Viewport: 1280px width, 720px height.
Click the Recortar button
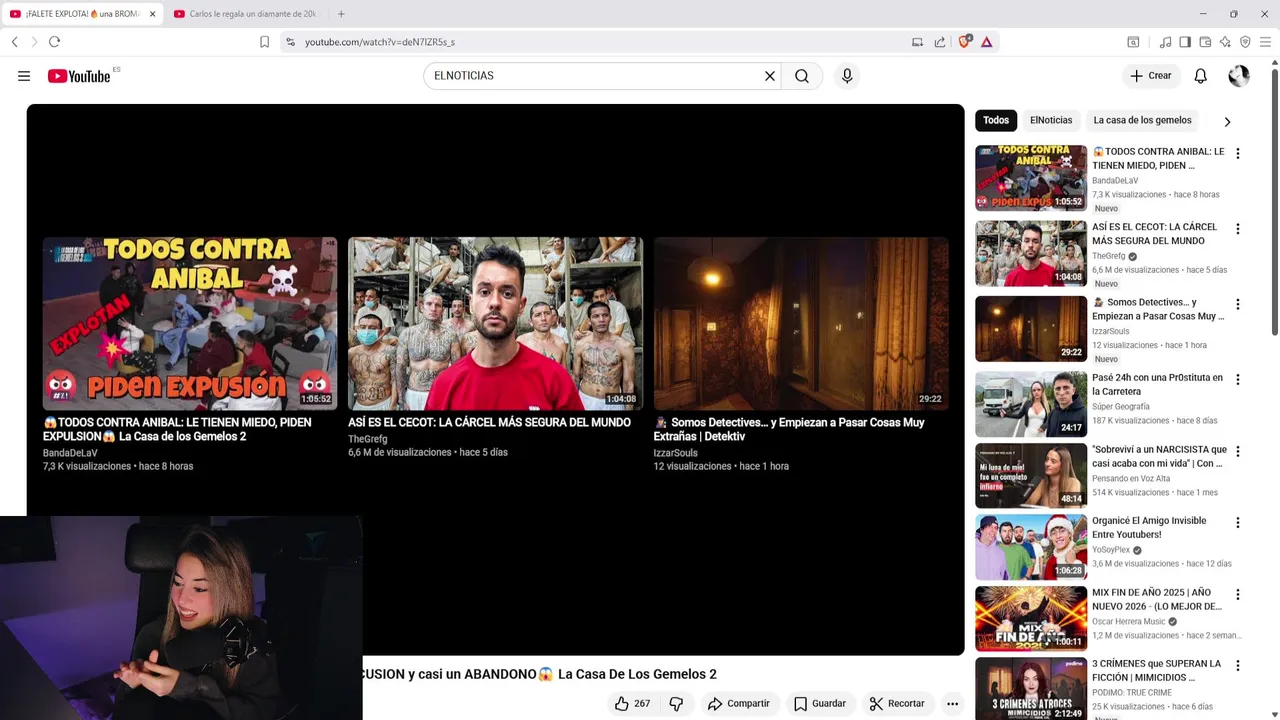[897, 704]
